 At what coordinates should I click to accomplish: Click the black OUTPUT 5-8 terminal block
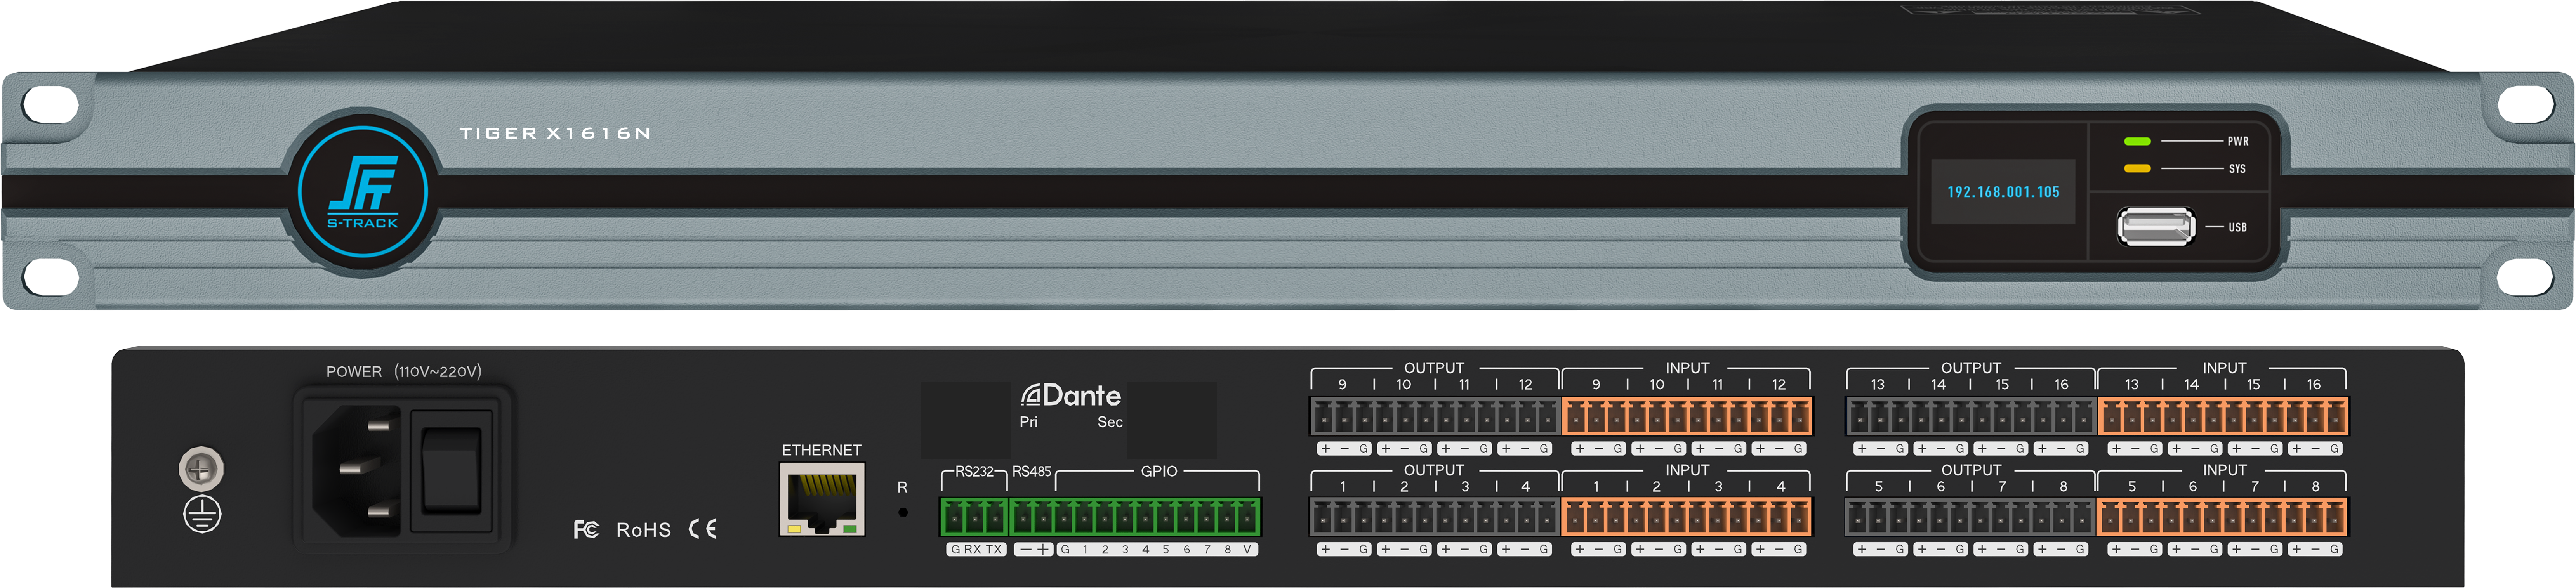point(1971,517)
